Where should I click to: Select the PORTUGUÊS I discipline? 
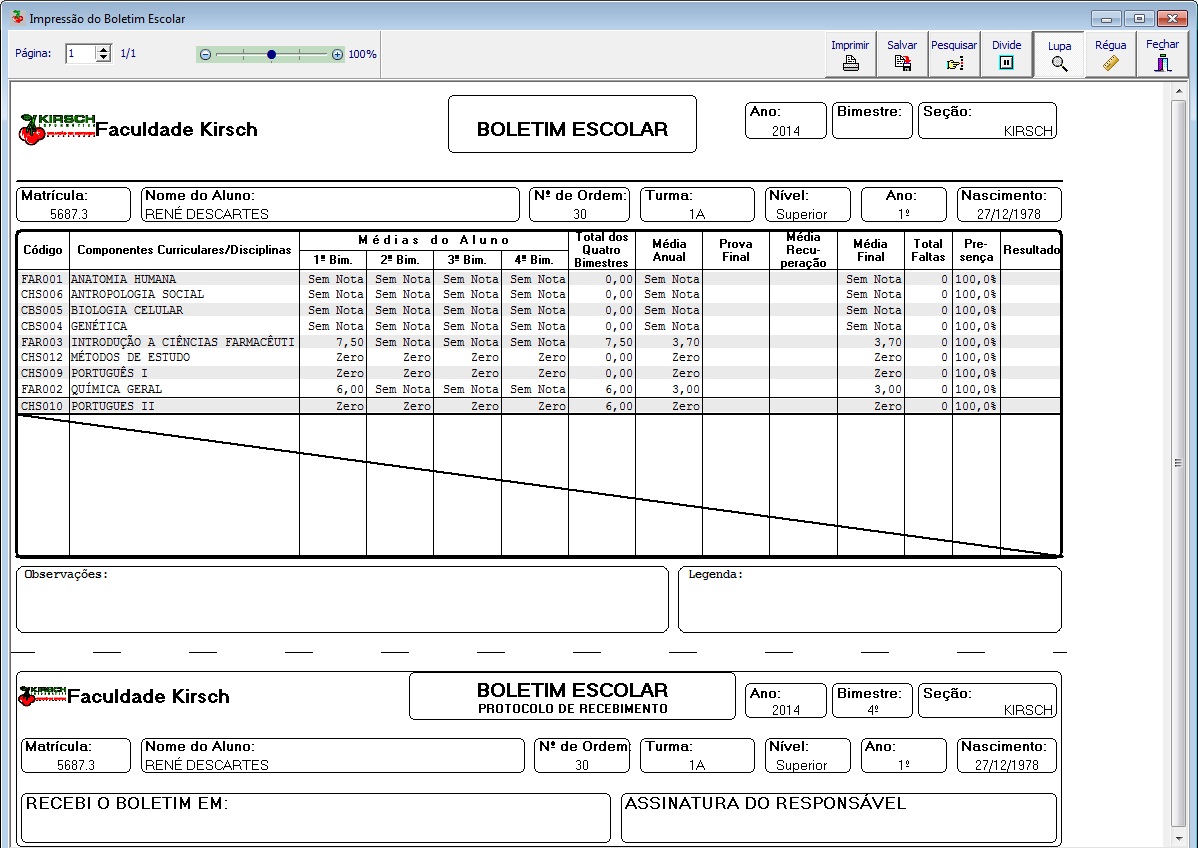pos(109,374)
